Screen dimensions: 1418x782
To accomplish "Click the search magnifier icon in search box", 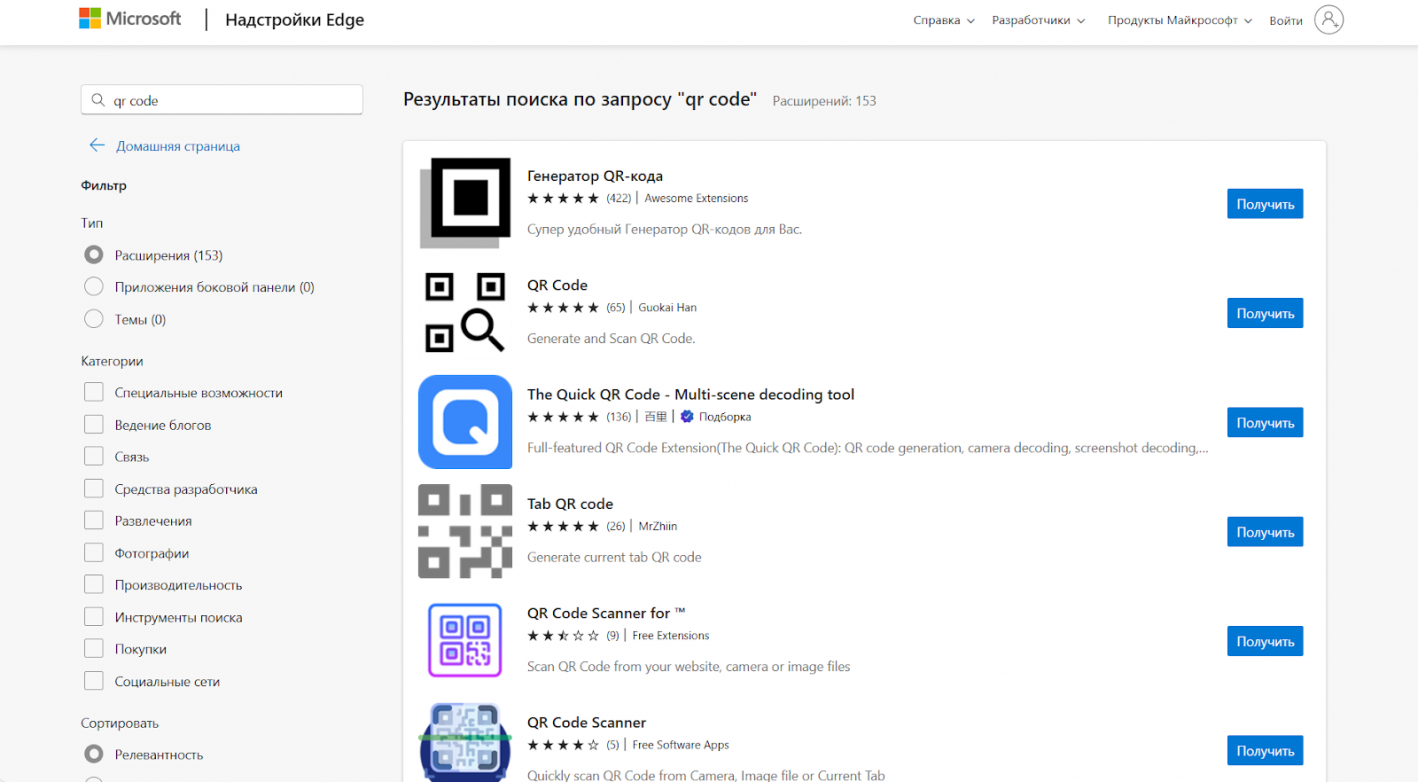I will coord(98,100).
